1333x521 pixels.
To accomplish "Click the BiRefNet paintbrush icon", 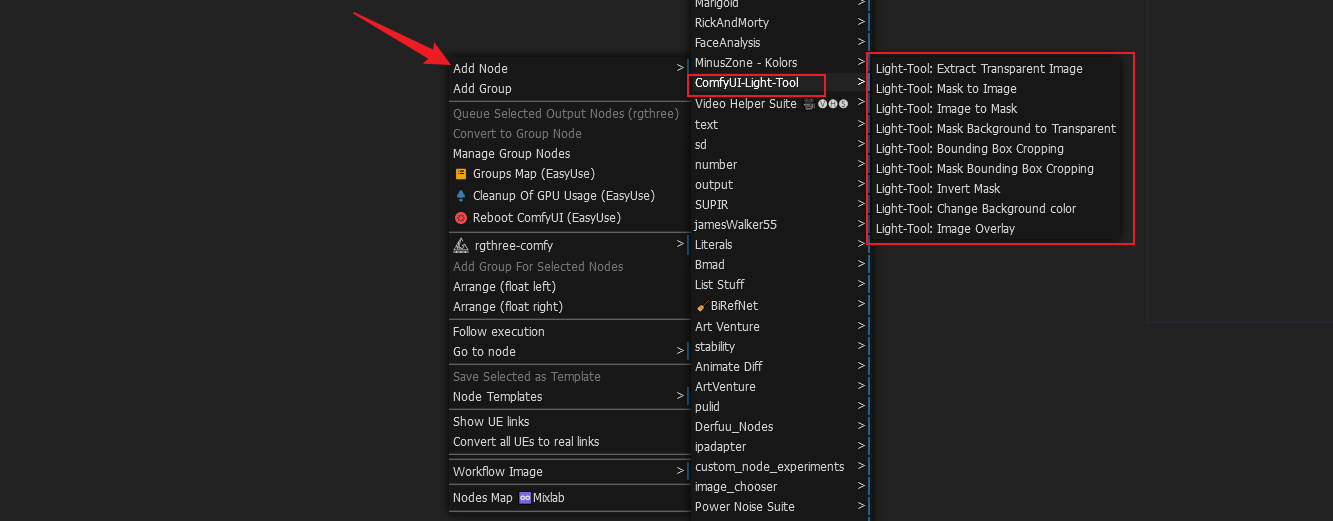I will coord(702,306).
